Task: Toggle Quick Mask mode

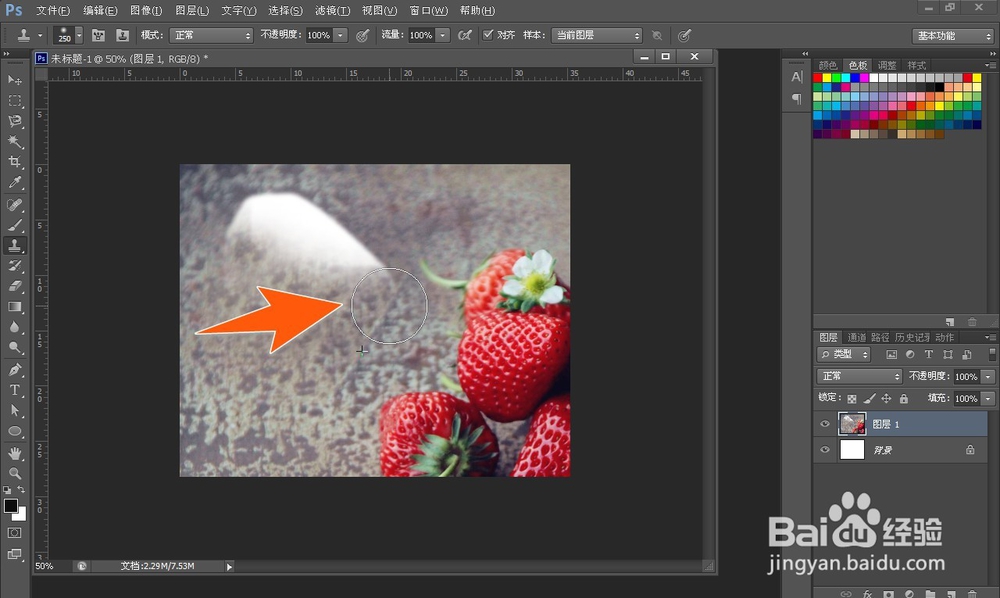Action: click(14, 533)
